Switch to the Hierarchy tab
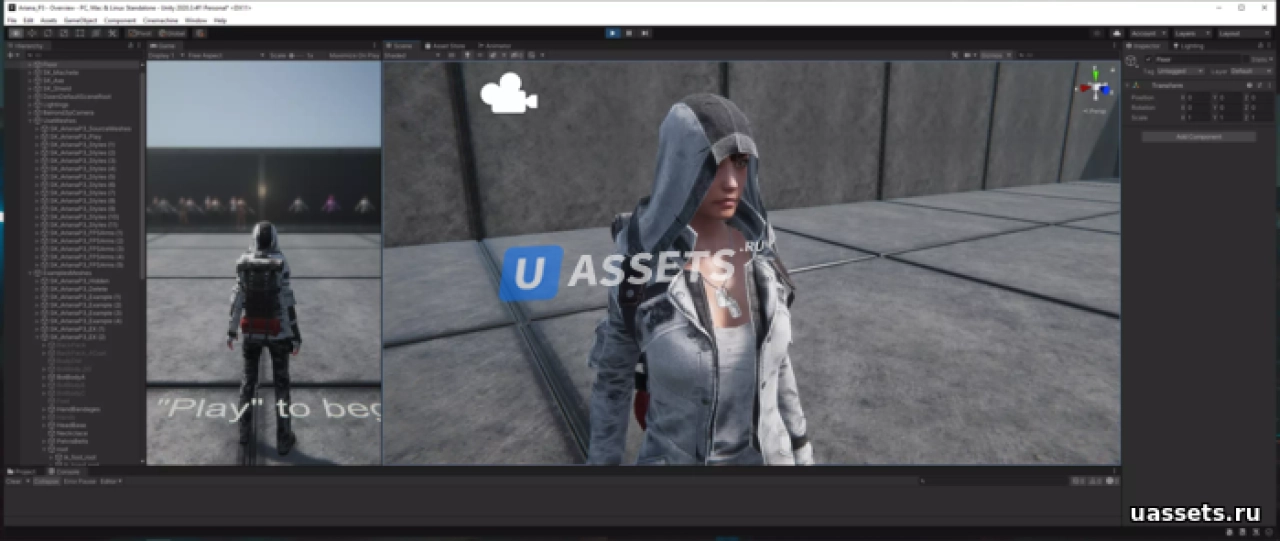The width and height of the screenshot is (1280, 541). (x=28, y=46)
